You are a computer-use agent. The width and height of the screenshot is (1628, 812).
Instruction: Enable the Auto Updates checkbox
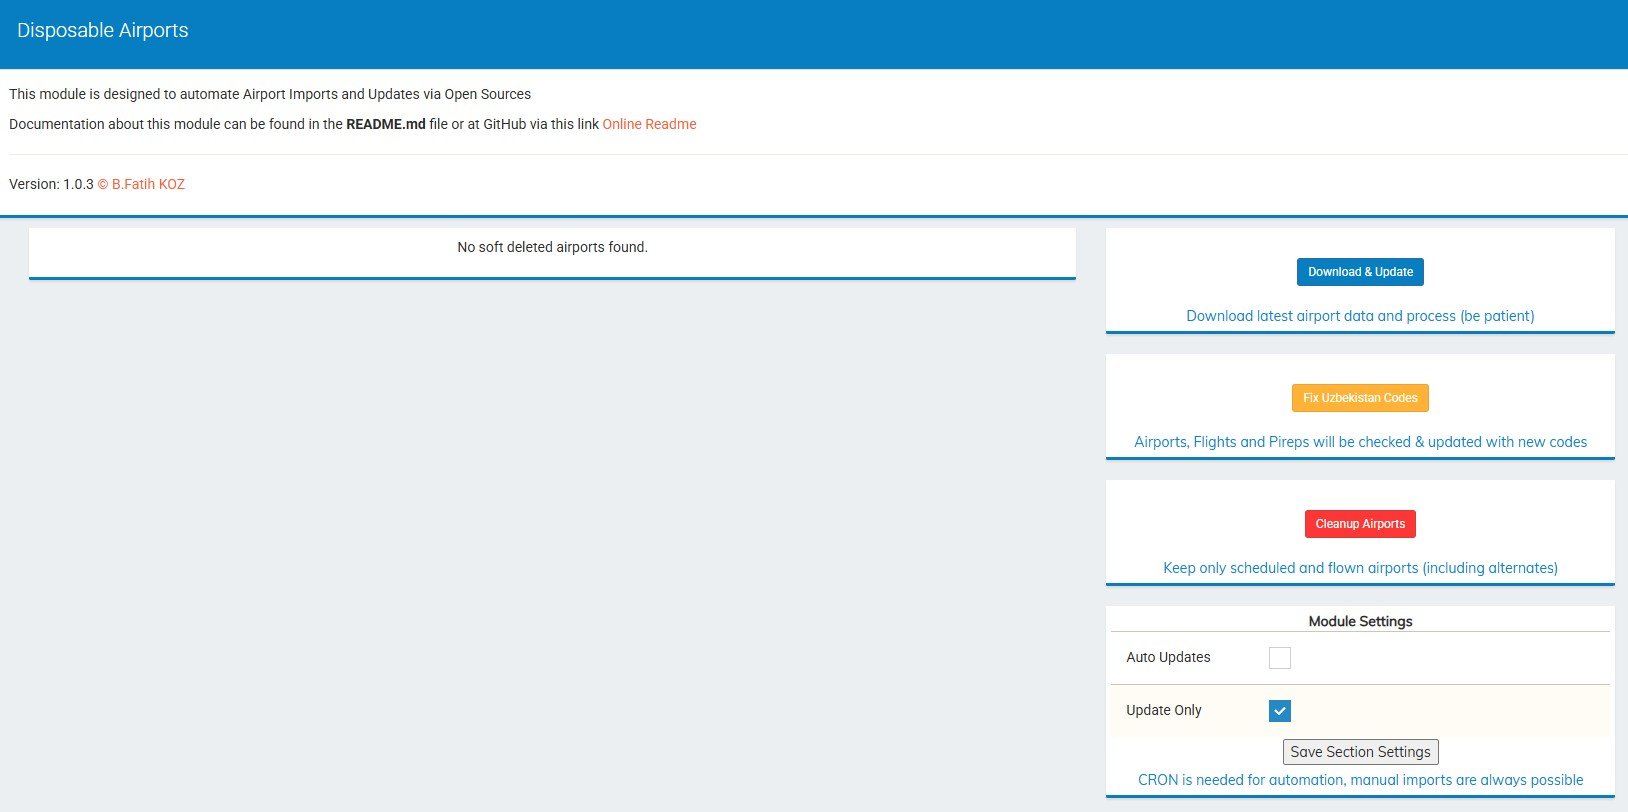[x=1279, y=658]
